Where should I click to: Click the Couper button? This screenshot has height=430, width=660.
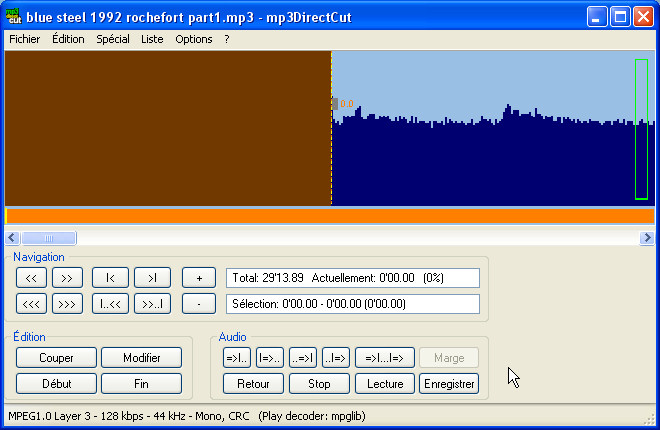pyautogui.click(x=56, y=358)
